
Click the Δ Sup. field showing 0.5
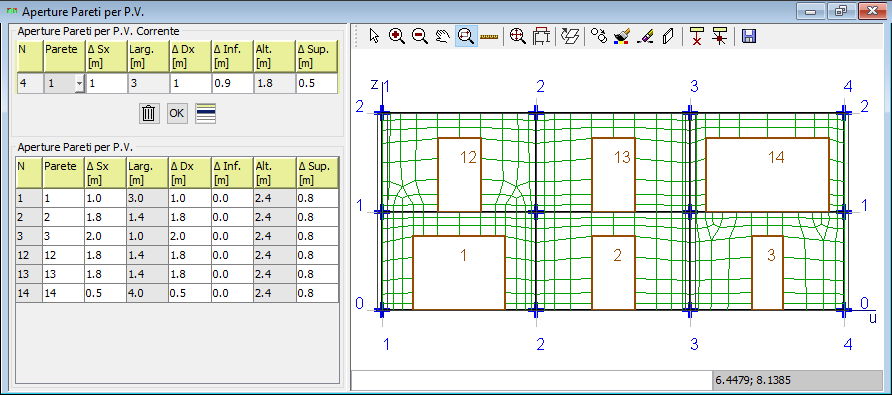coord(317,84)
